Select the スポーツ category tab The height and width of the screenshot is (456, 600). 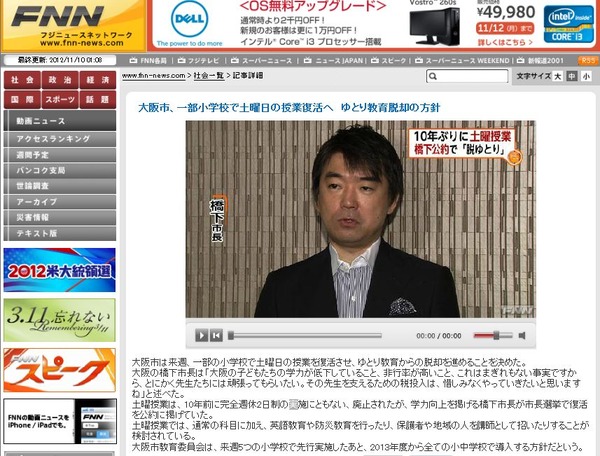(60, 100)
